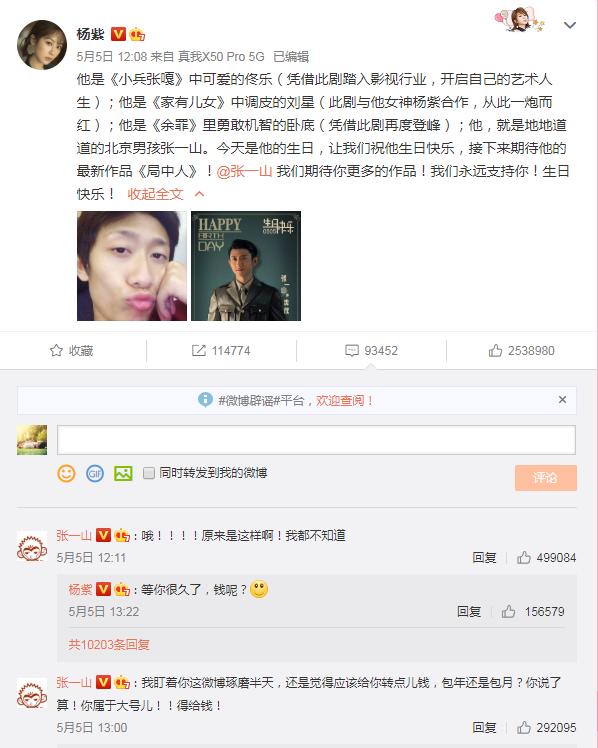Like 杨紫's reply with 156579 likes
Viewport: 598px width, 748px height.
508,612
